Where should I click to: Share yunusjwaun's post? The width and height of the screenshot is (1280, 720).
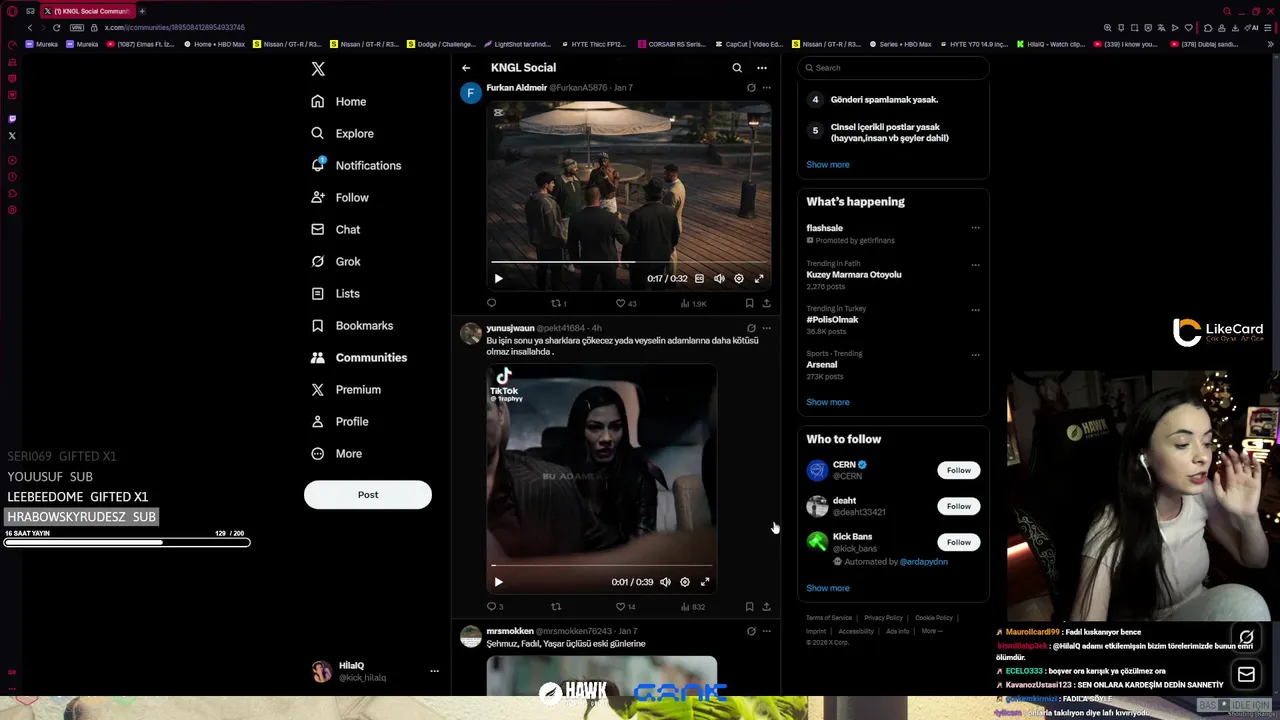click(x=767, y=606)
